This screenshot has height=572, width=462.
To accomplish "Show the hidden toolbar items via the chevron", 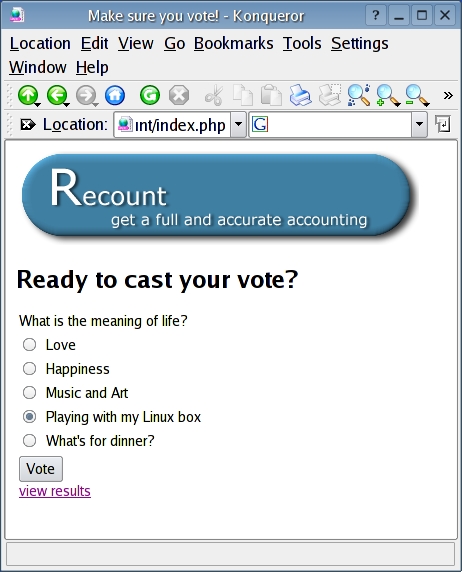I will point(448,95).
